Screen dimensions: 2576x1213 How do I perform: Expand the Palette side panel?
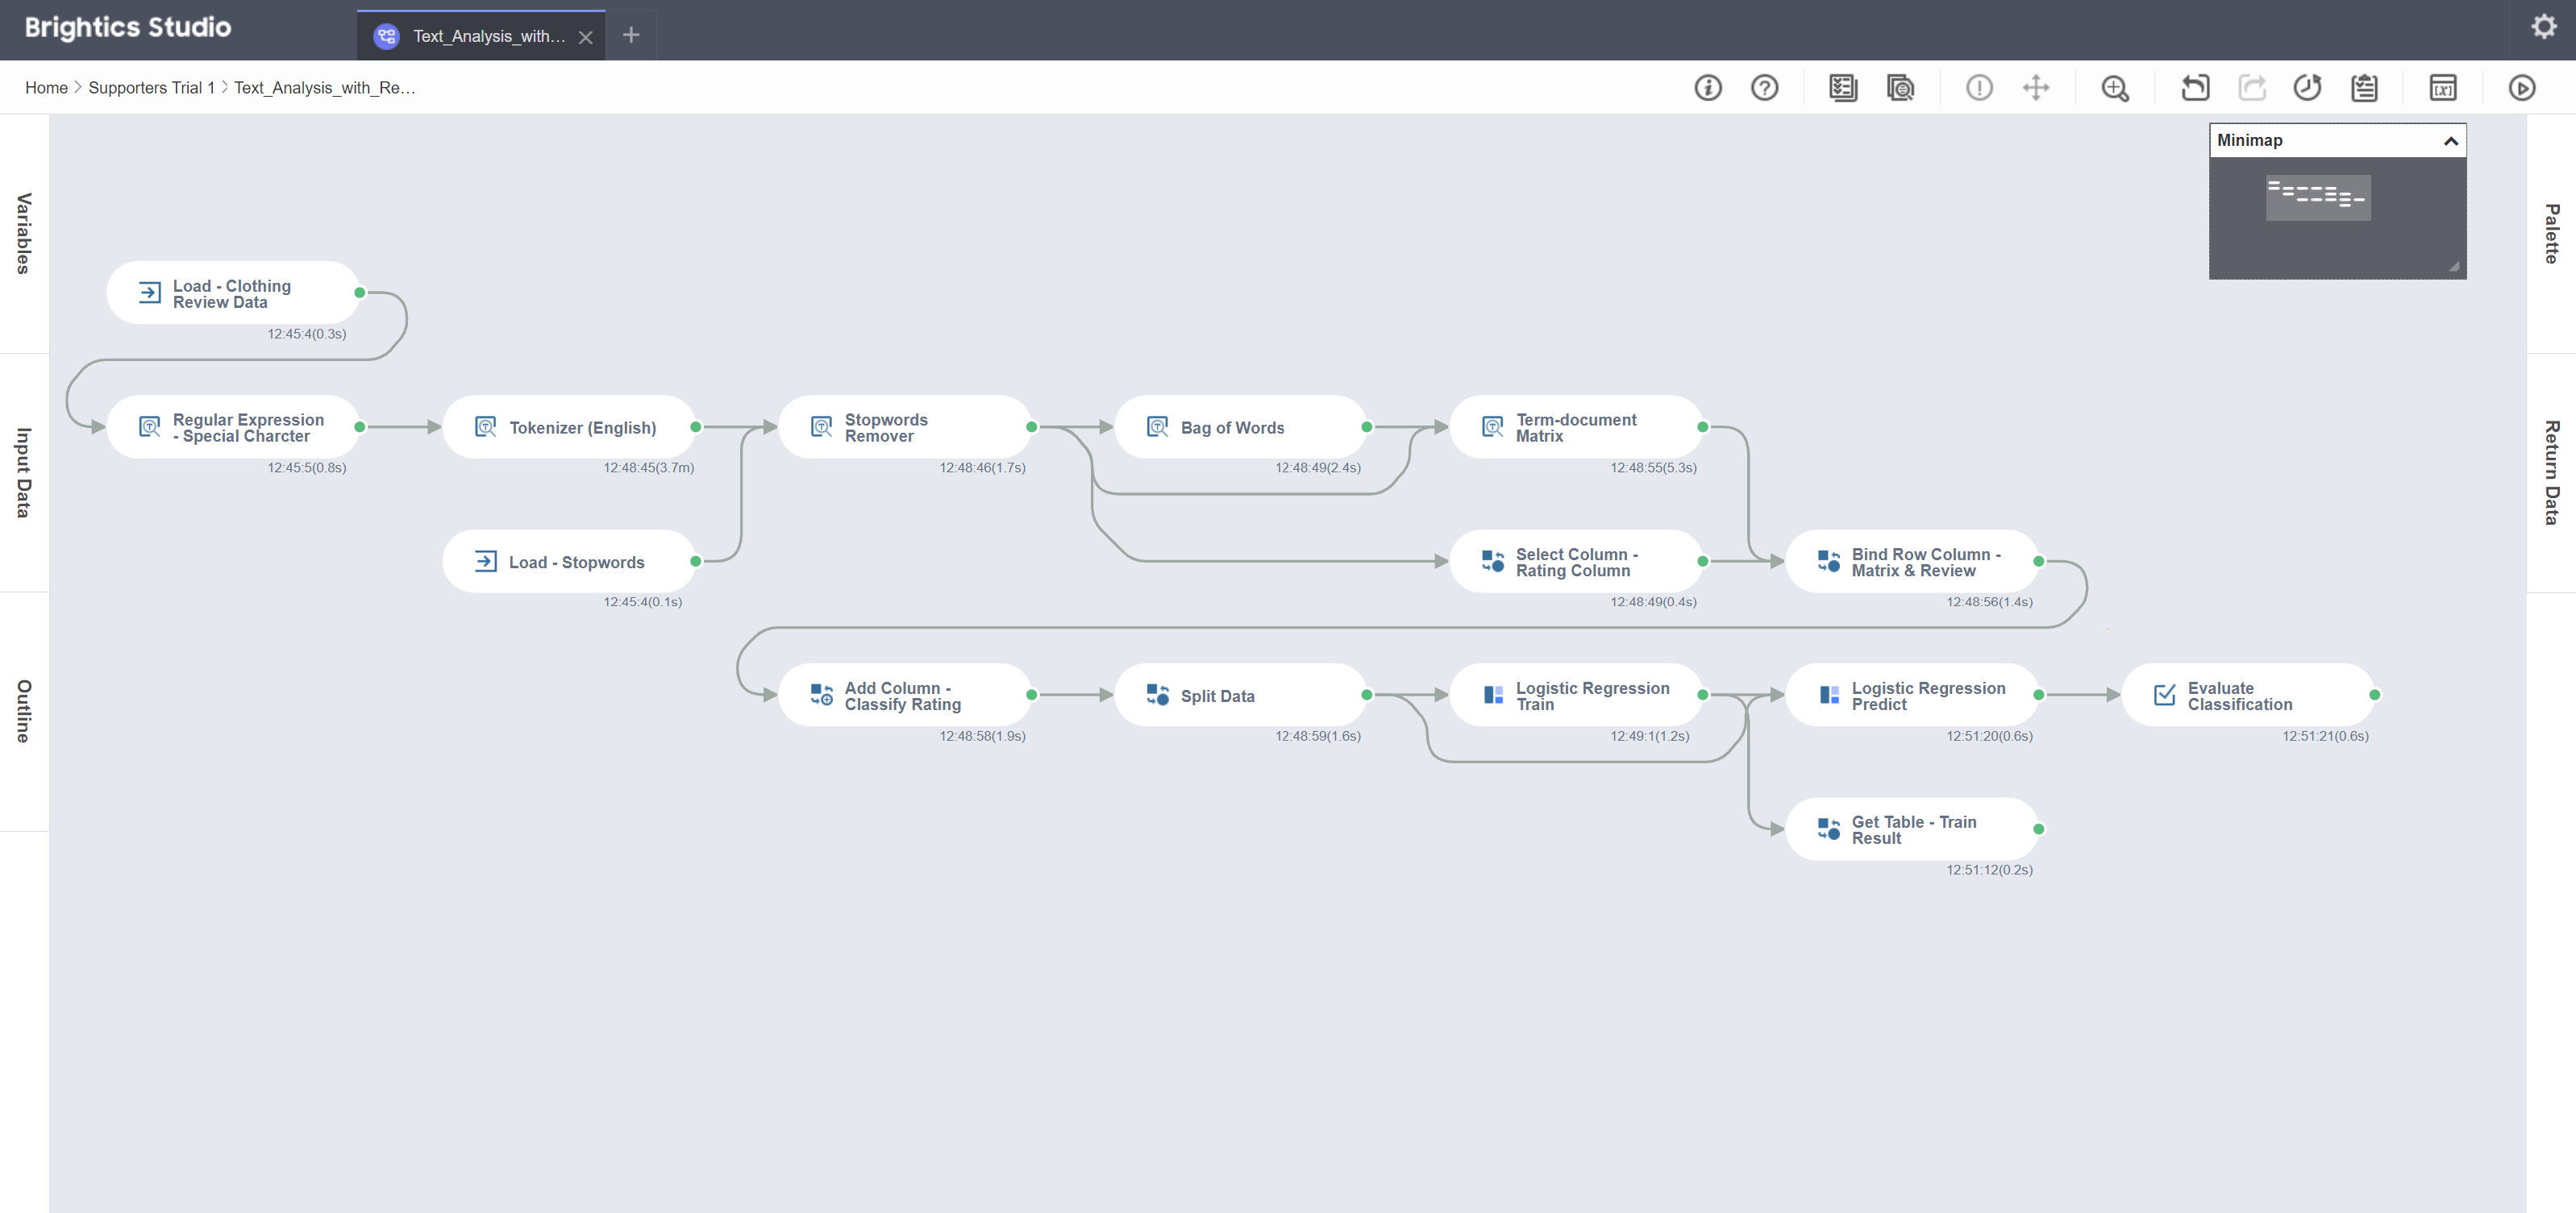point(2551,233)
